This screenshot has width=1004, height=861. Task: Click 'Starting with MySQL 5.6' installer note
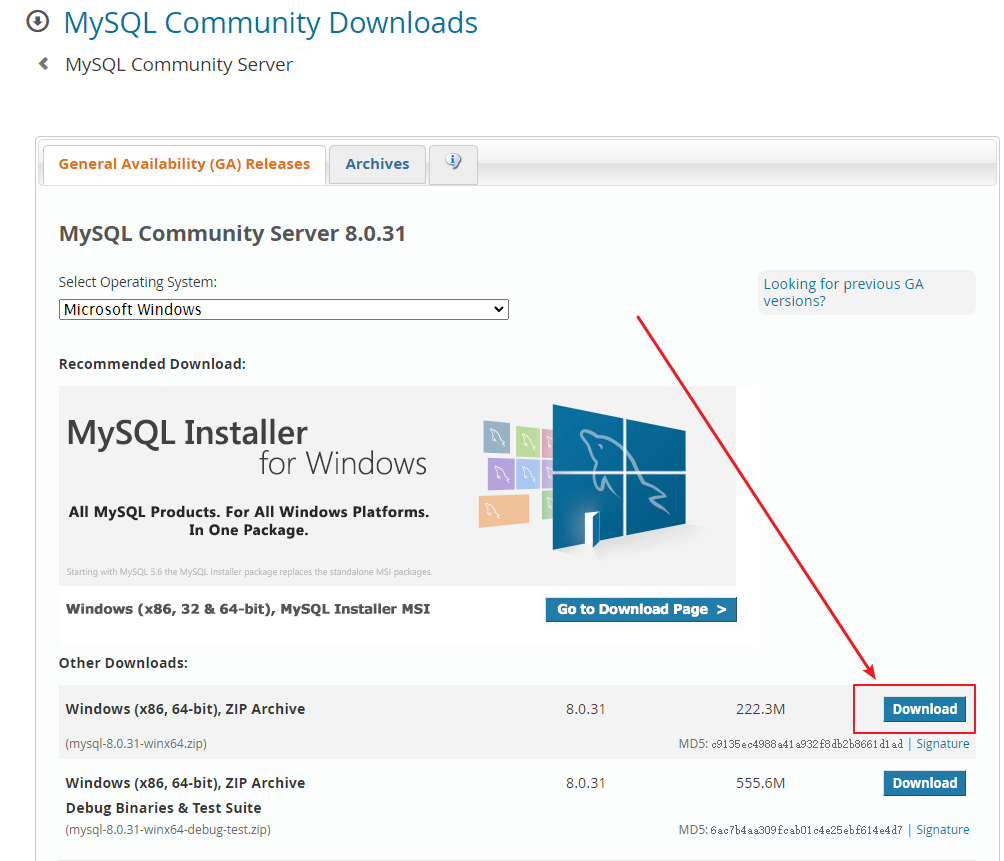pyautogui.click(x=249, y=572)
